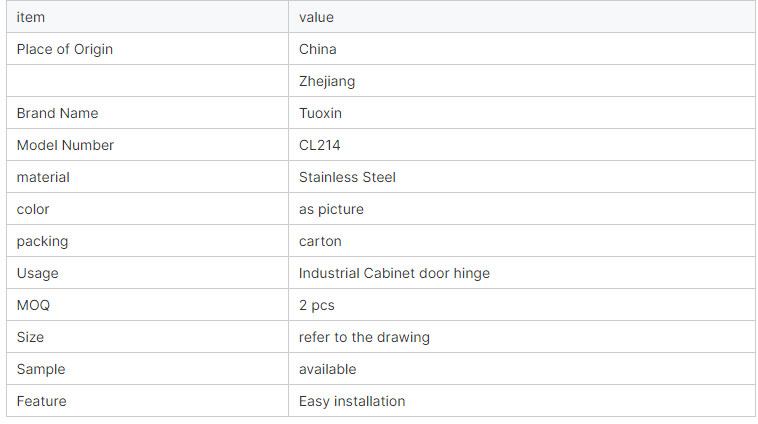Select the 'Stainless Steel' value
The image size is (758, 424).
pos(347,177)
